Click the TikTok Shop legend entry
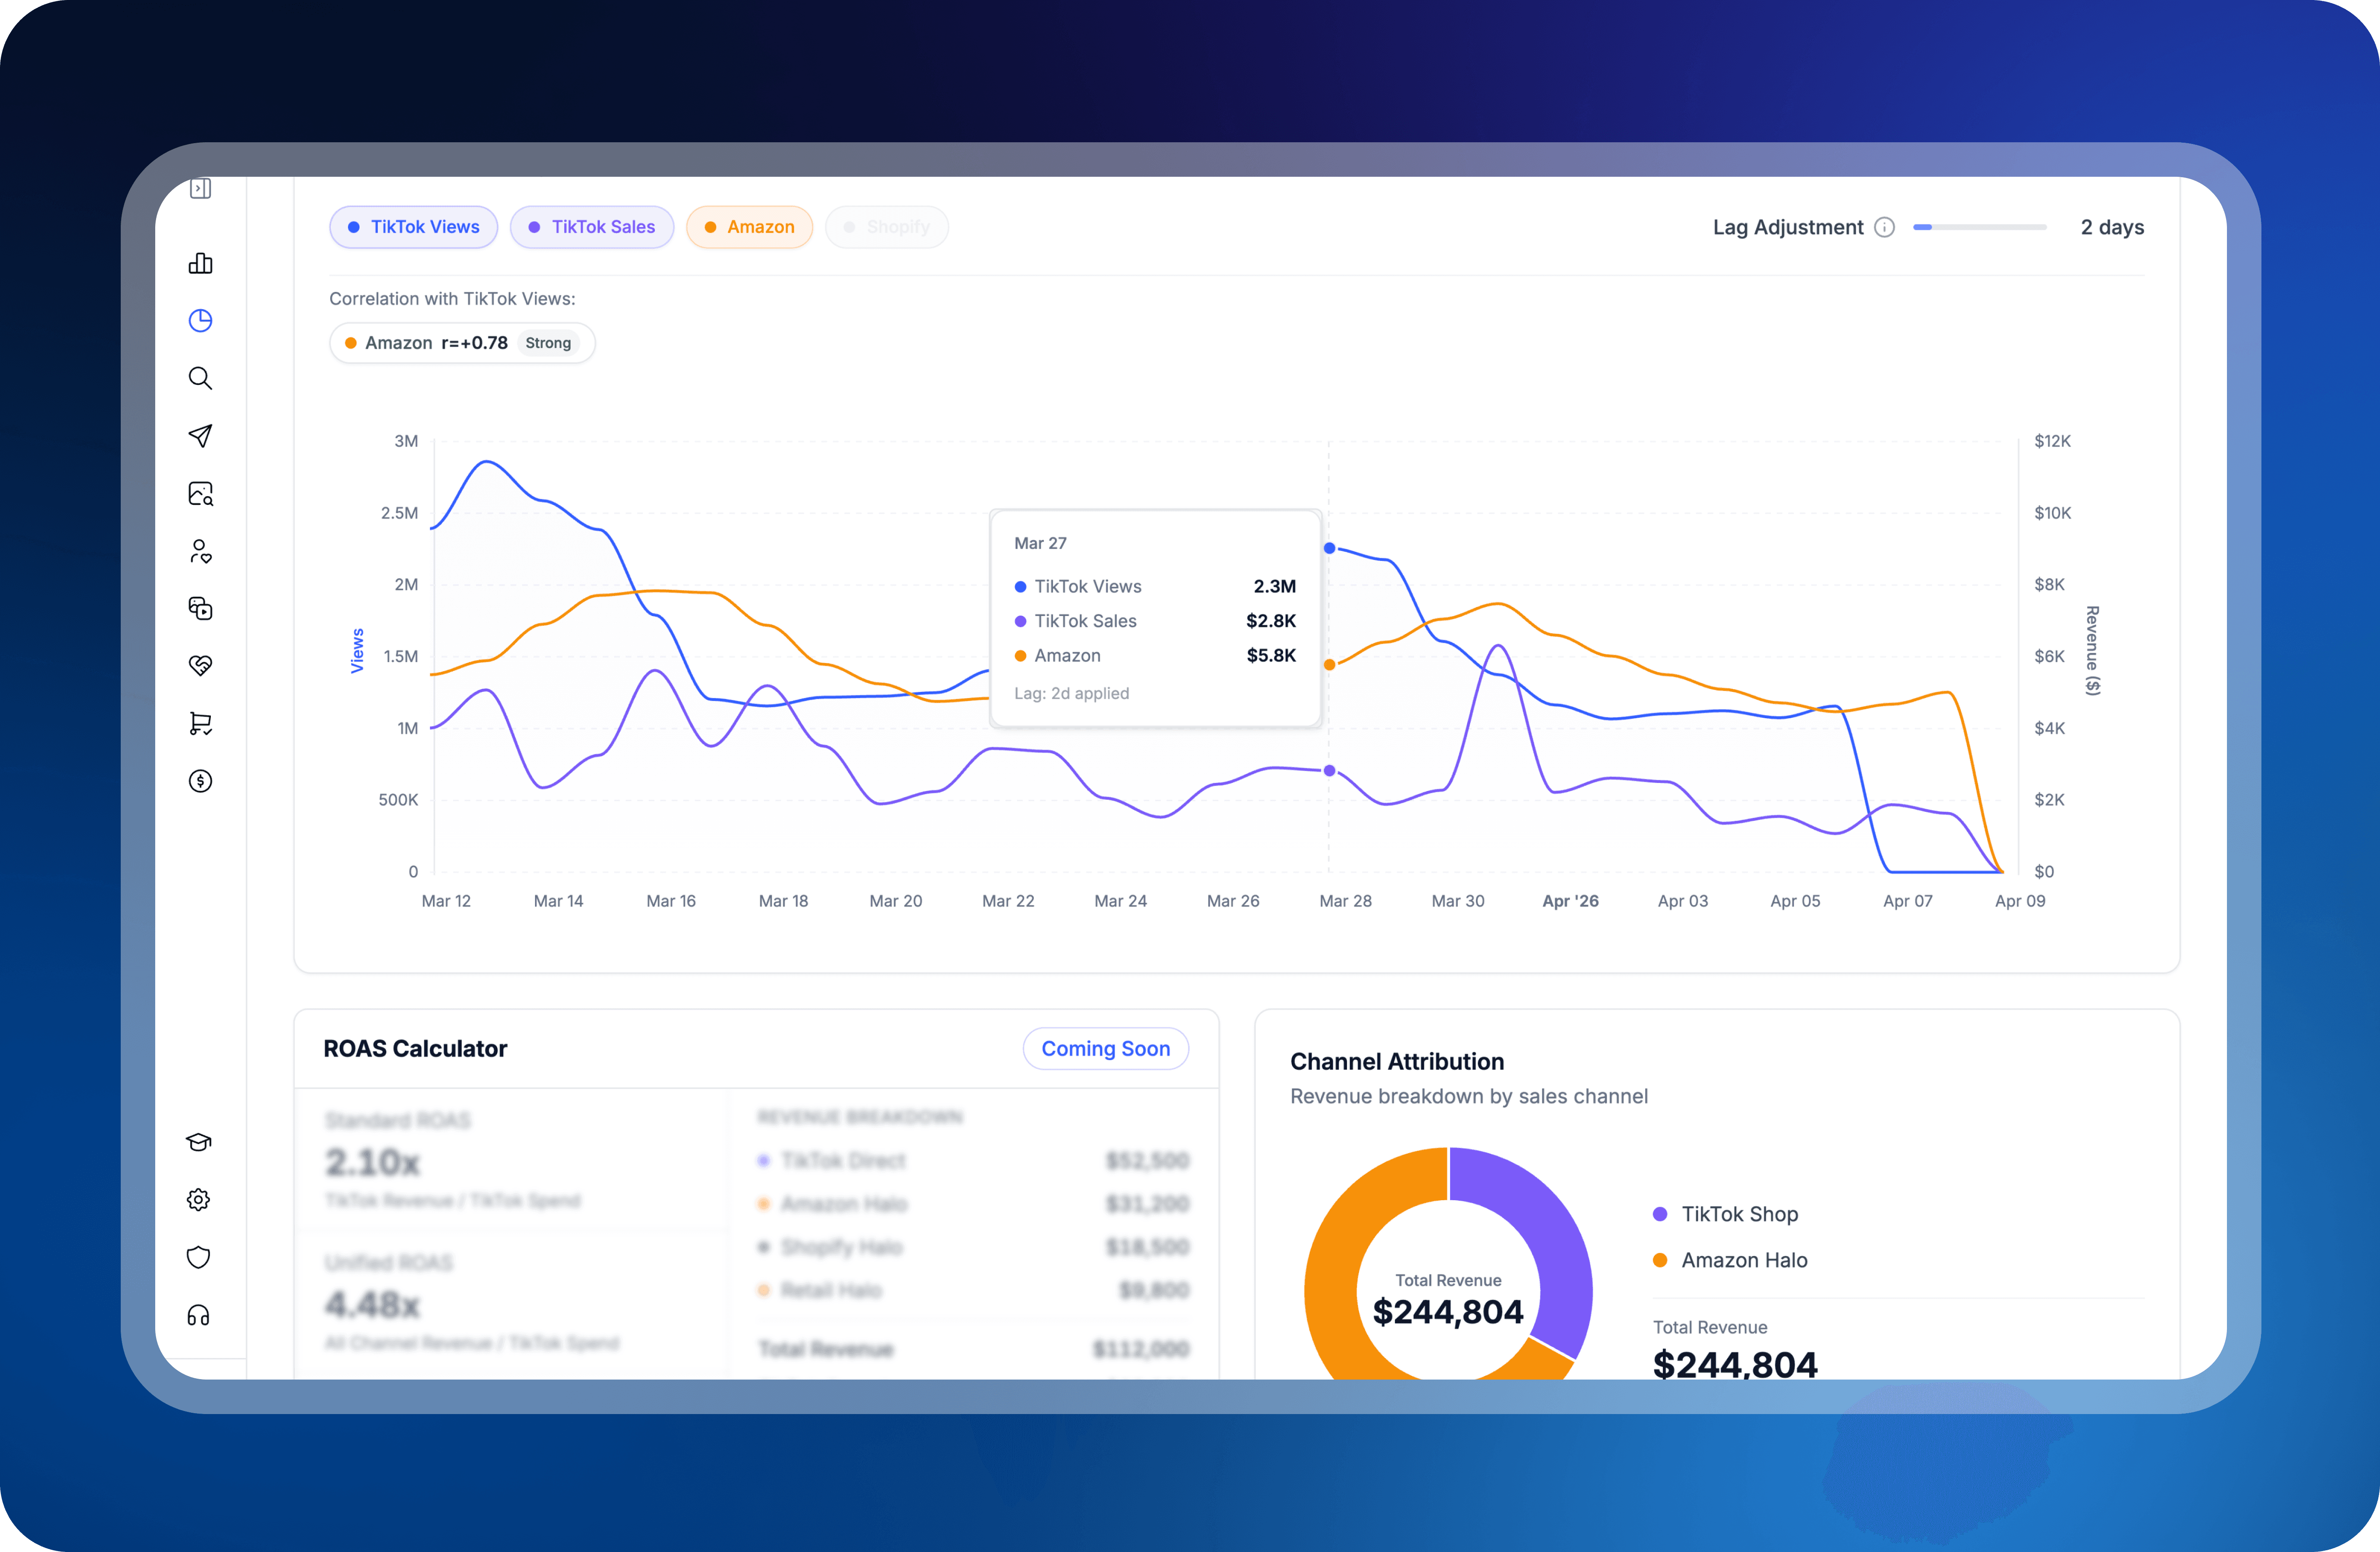 [x=1726, y=1214]
